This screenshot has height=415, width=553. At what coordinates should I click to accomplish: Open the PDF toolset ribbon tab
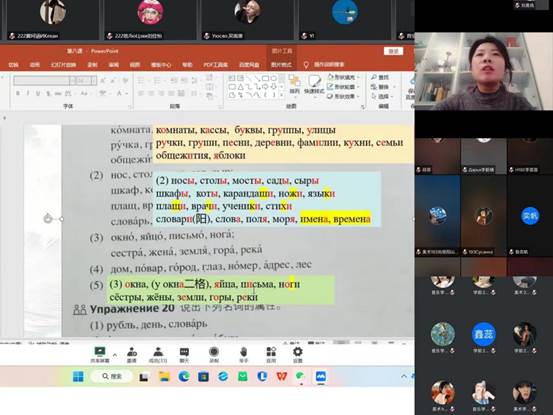tap(215, 65)
